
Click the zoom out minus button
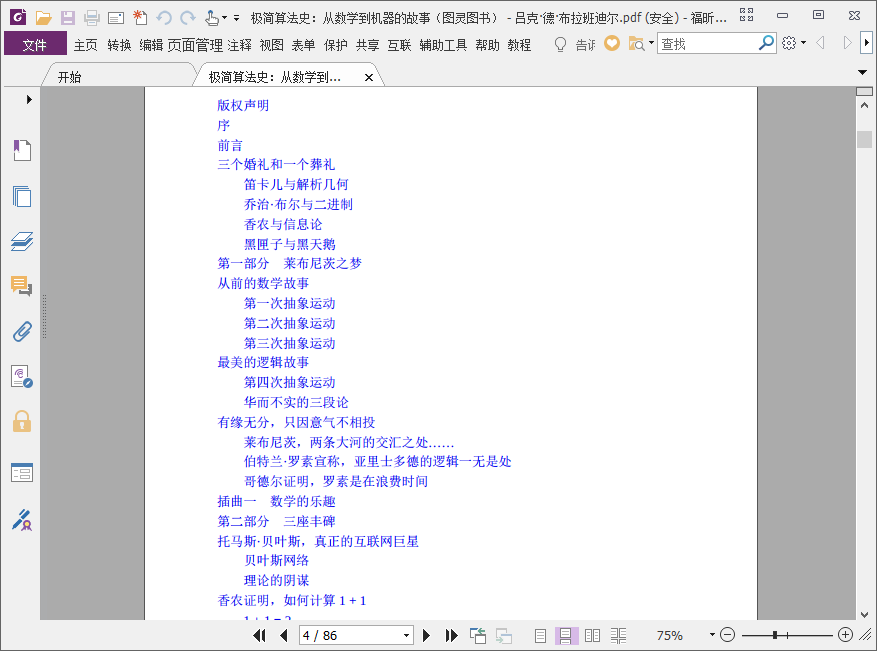click(x=727, y=635)
